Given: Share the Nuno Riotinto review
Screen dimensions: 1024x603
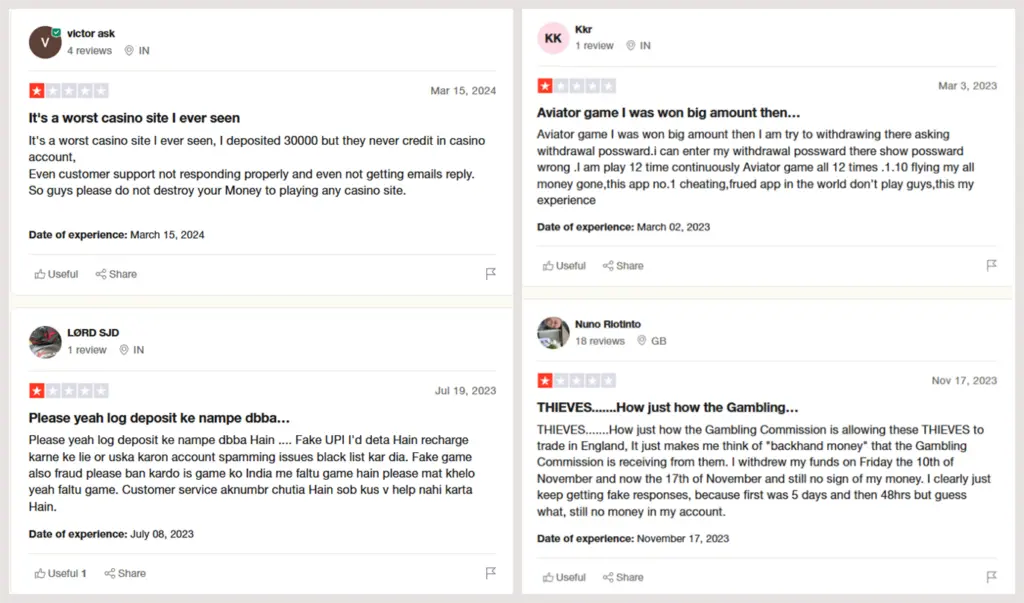Looking at the screenshot, I should point(623,577).
